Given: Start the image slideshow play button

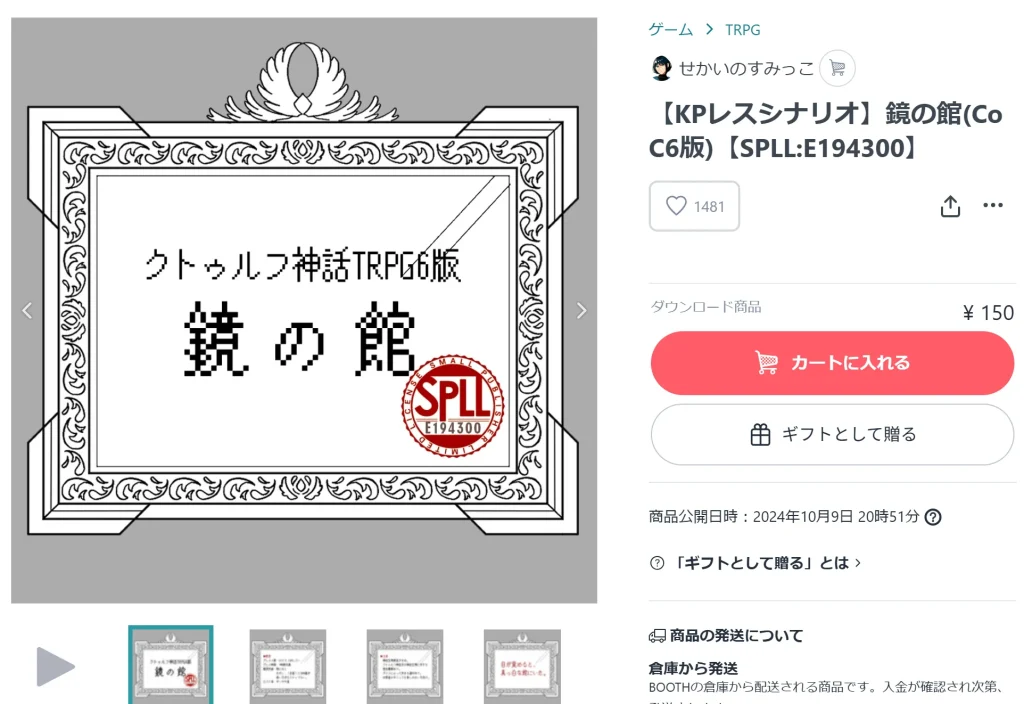Looking at the screenshot, I should click(55, 667).
